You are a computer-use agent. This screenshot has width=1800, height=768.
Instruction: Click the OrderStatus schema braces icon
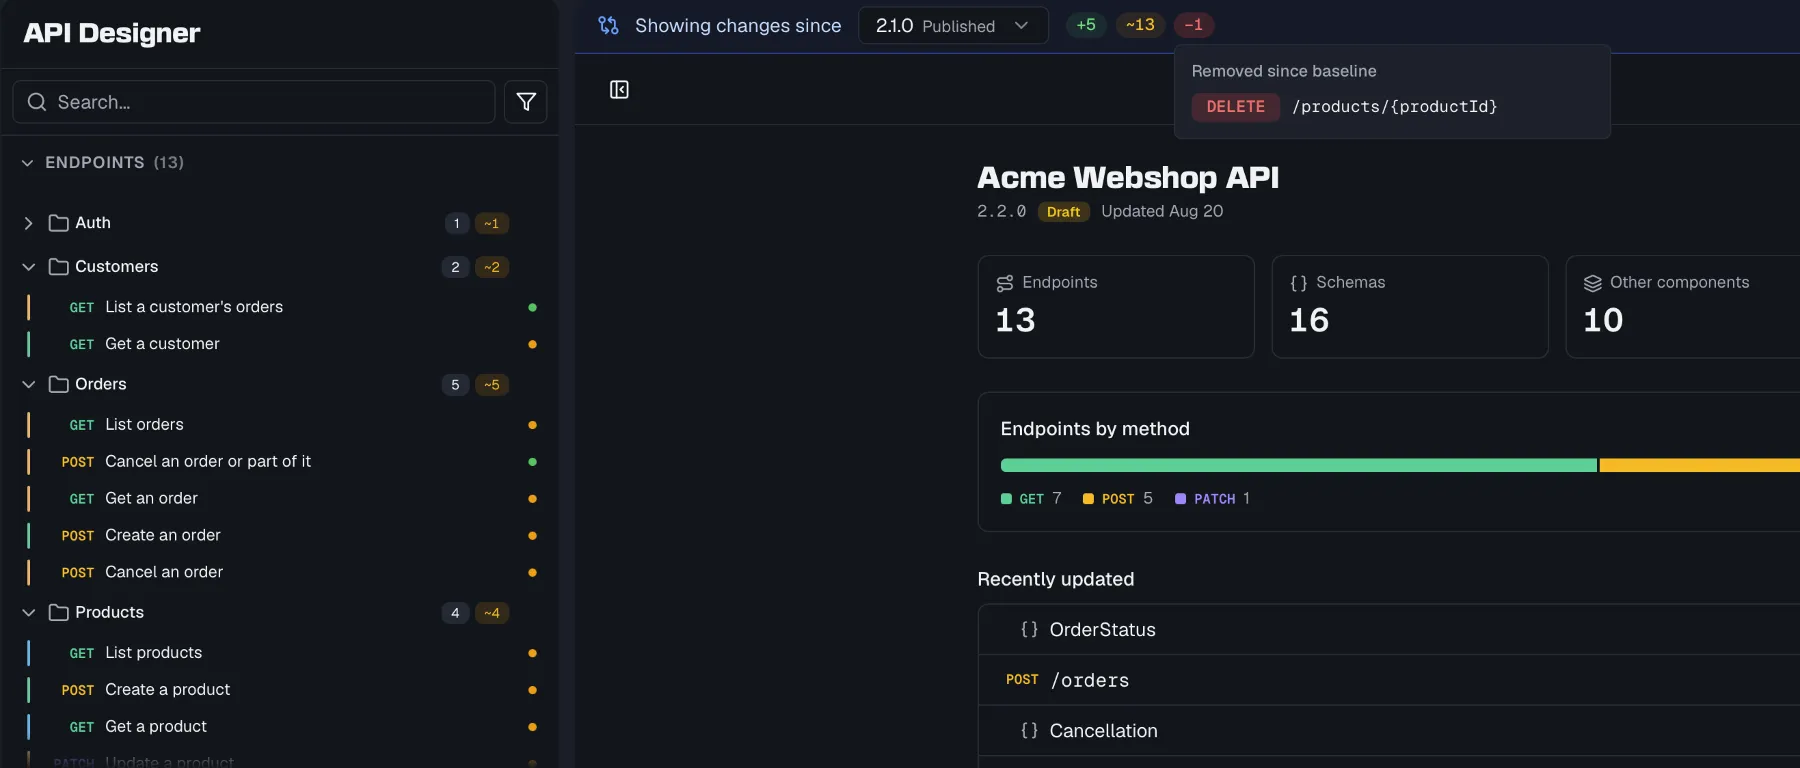[x=1029, y=629]
